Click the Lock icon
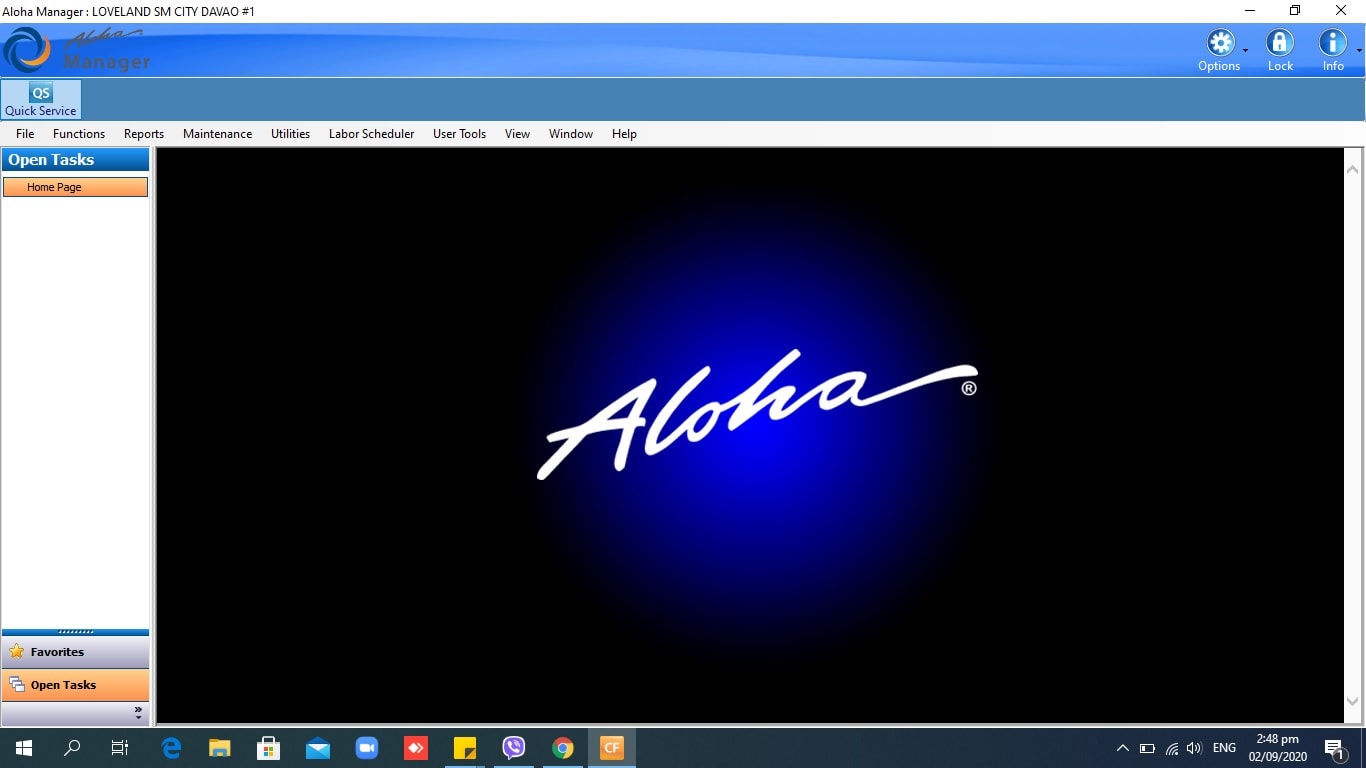This screenshot has width=1366, height=768. coord(1280,43)
